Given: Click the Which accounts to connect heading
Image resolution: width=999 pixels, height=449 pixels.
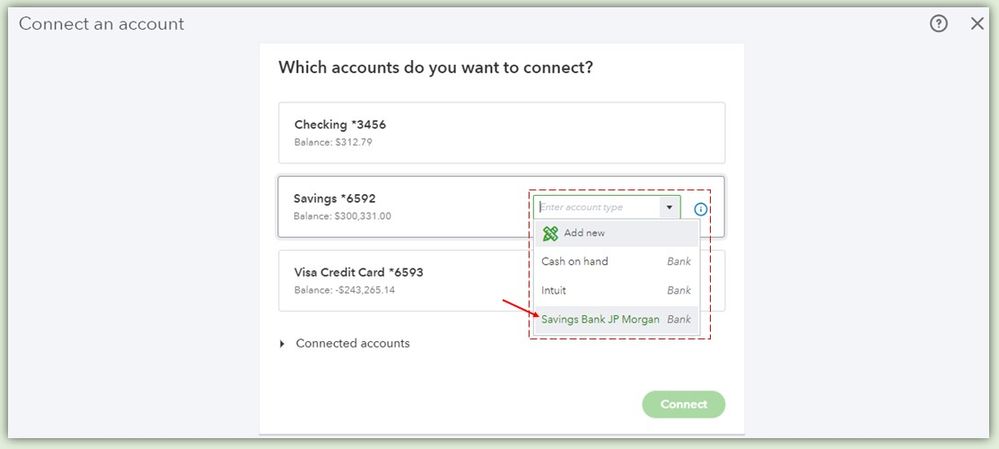Looking at the screenshot, I should tap(435, 68).
